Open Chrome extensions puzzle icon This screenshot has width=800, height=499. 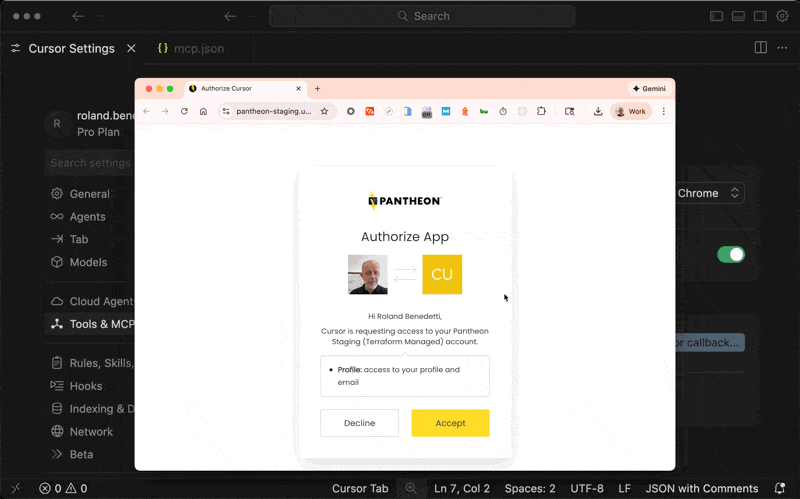541,112
